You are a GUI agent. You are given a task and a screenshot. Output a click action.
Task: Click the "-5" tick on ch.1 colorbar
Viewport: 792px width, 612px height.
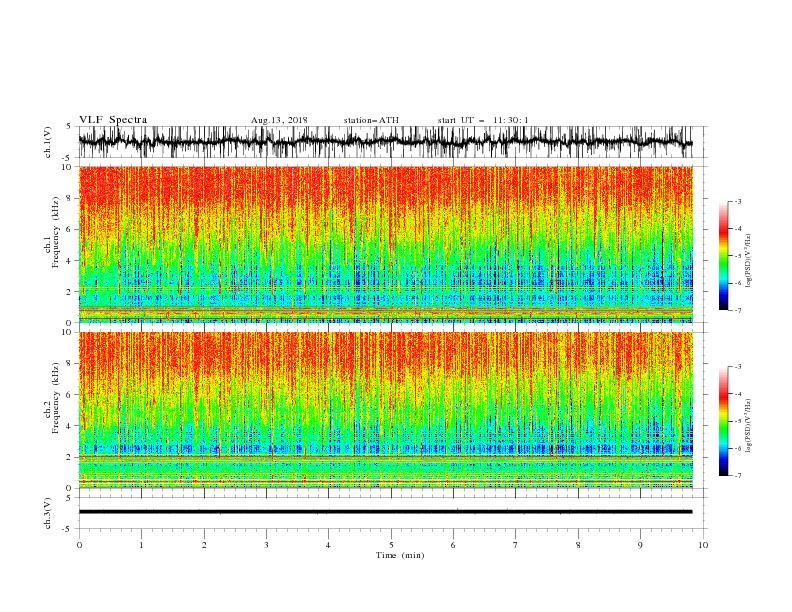pyautogui.click(x=737, y=256)
